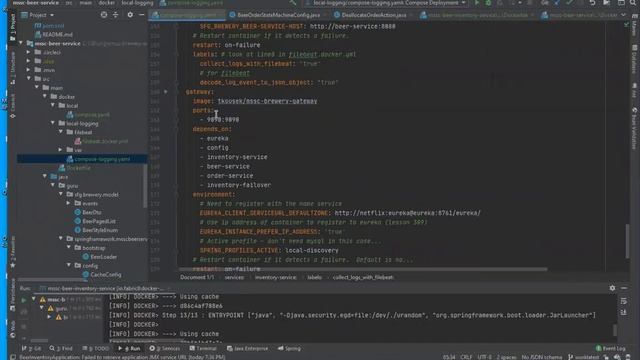This screenshot has width=640, height=360.
Task: Expand the .circleci folder
Action: pos(29,52)
